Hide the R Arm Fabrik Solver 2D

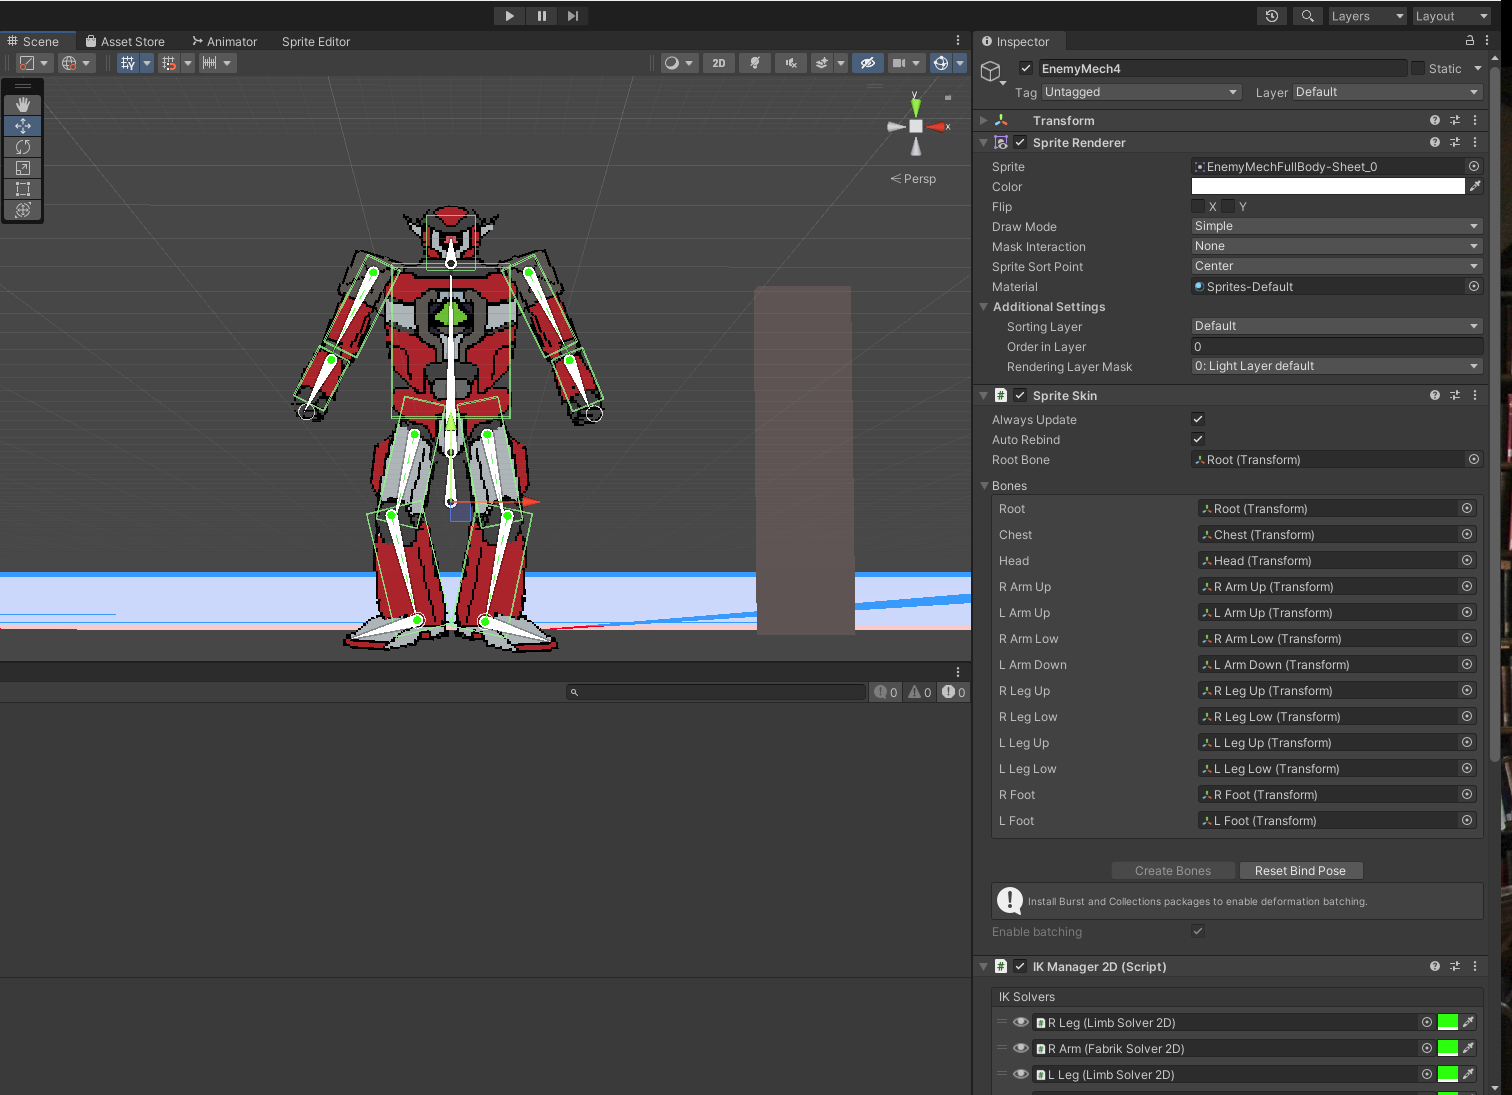click(x=1021, y=1048)
